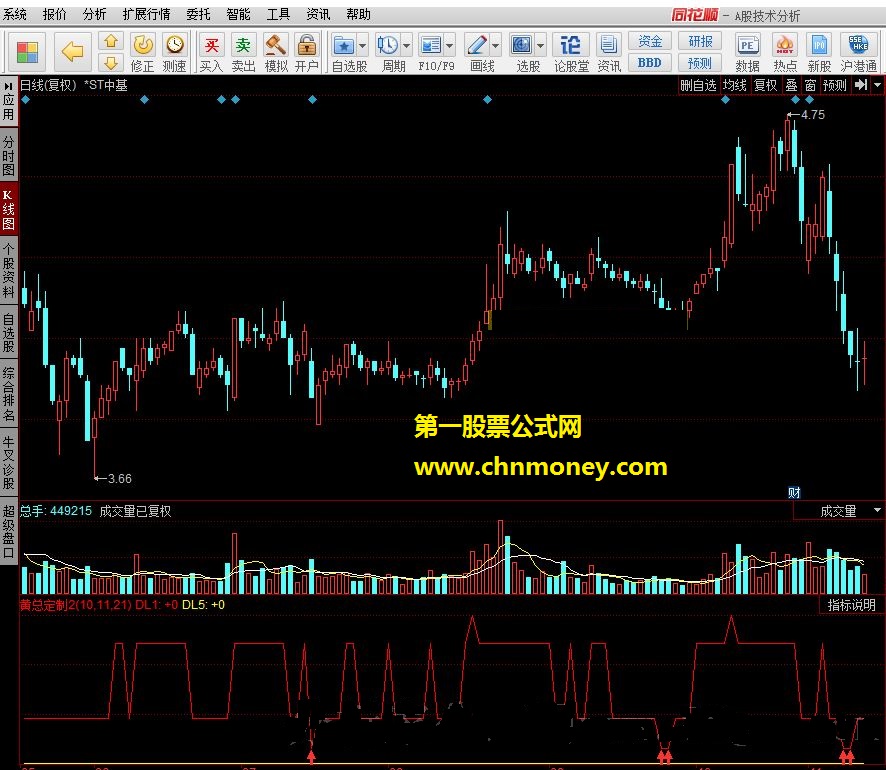Expand the 选股 dropdown arrow
Image resolution: width=886 pixels, height=770 pixels.
(541, 45)
